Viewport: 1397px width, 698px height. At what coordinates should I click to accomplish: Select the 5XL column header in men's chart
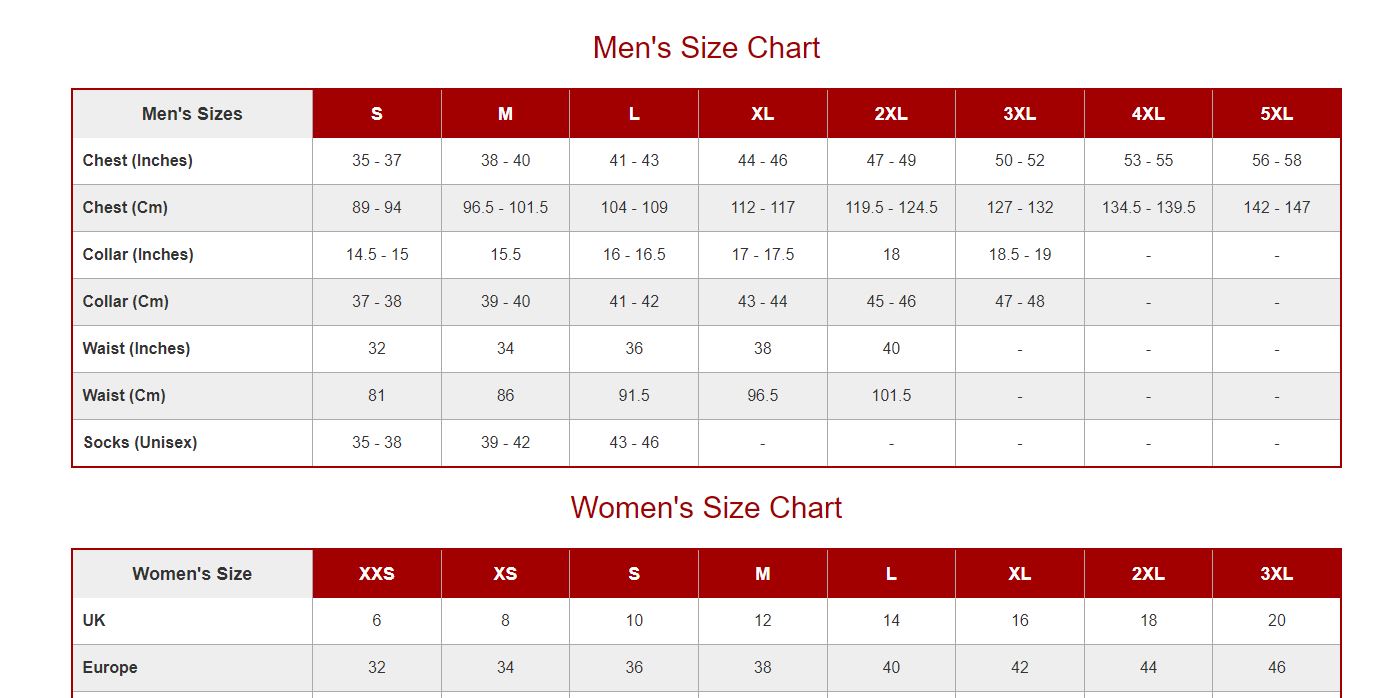click(x=1276, y=114)
